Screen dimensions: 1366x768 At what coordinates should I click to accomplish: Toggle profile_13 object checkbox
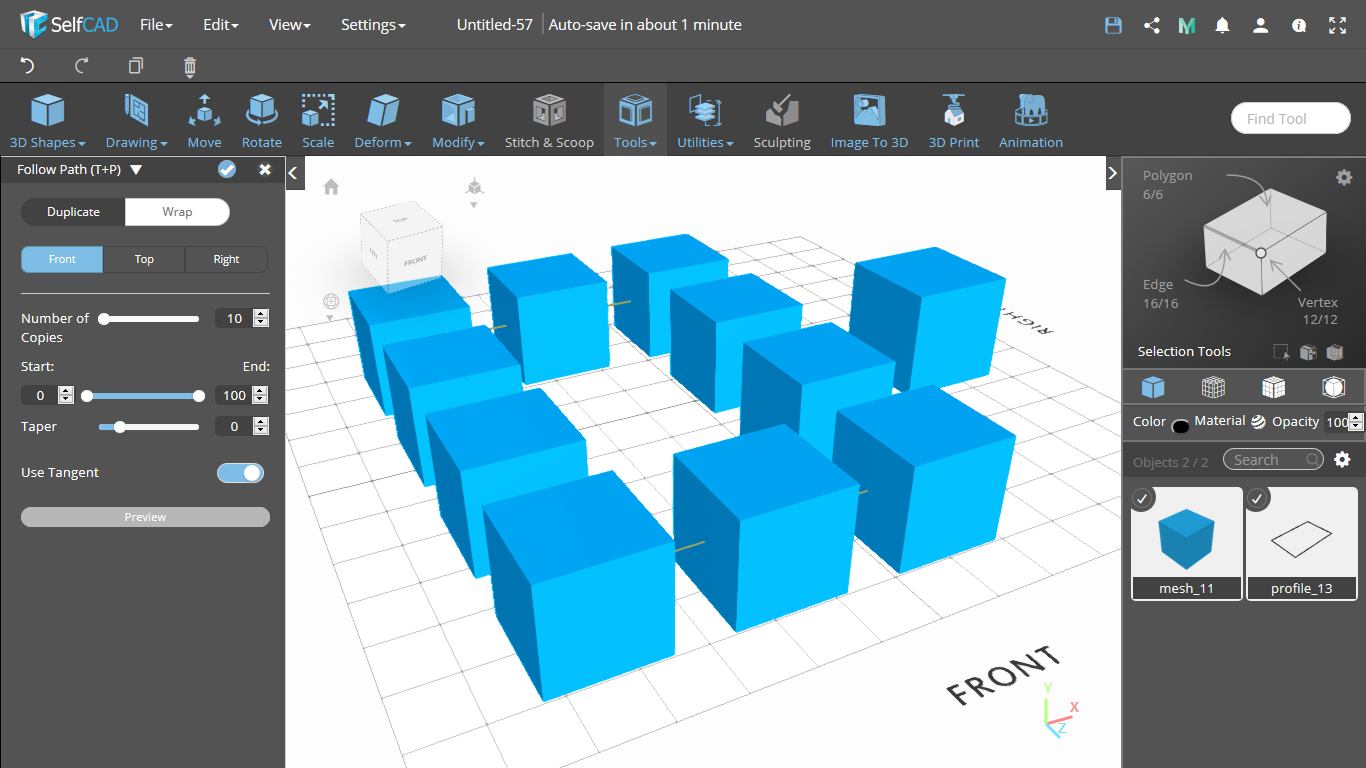[1258, 497]
